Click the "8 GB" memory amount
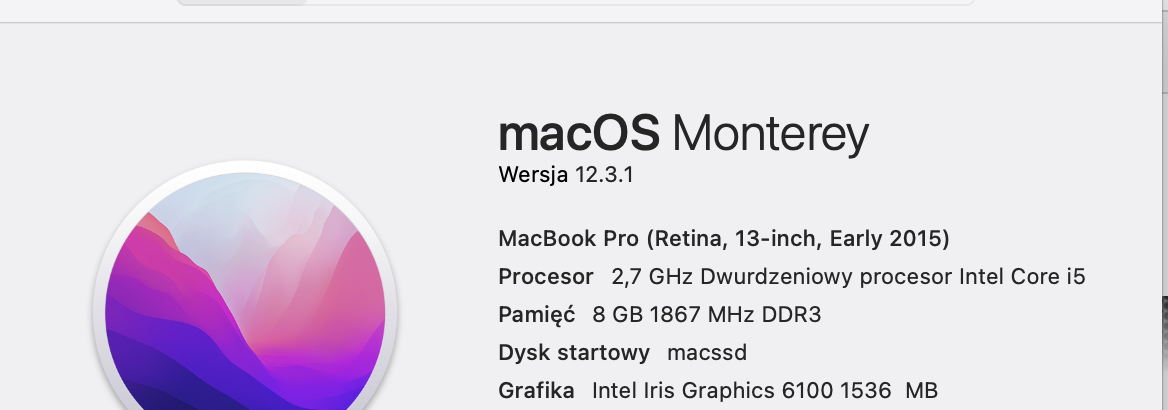The height and width of the screenshot is (410, 1168). click(x=616, y=315)
